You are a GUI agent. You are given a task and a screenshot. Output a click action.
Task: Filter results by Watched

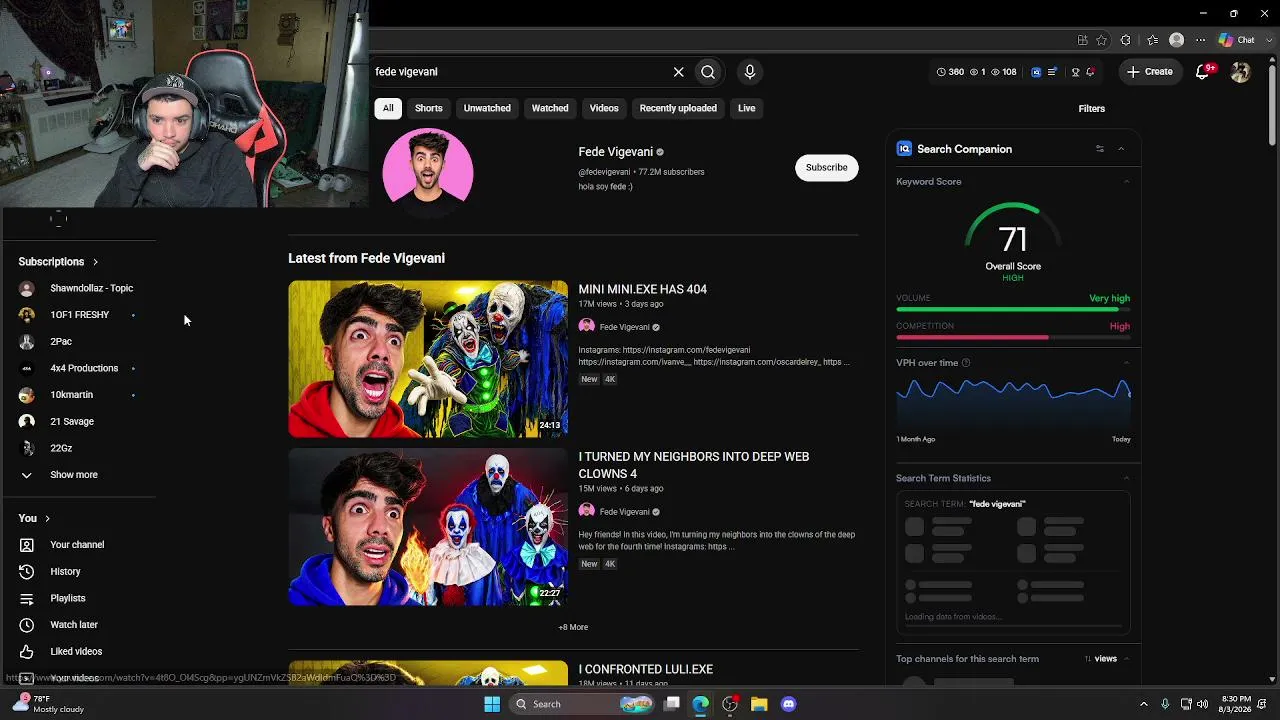coord(550,108)
